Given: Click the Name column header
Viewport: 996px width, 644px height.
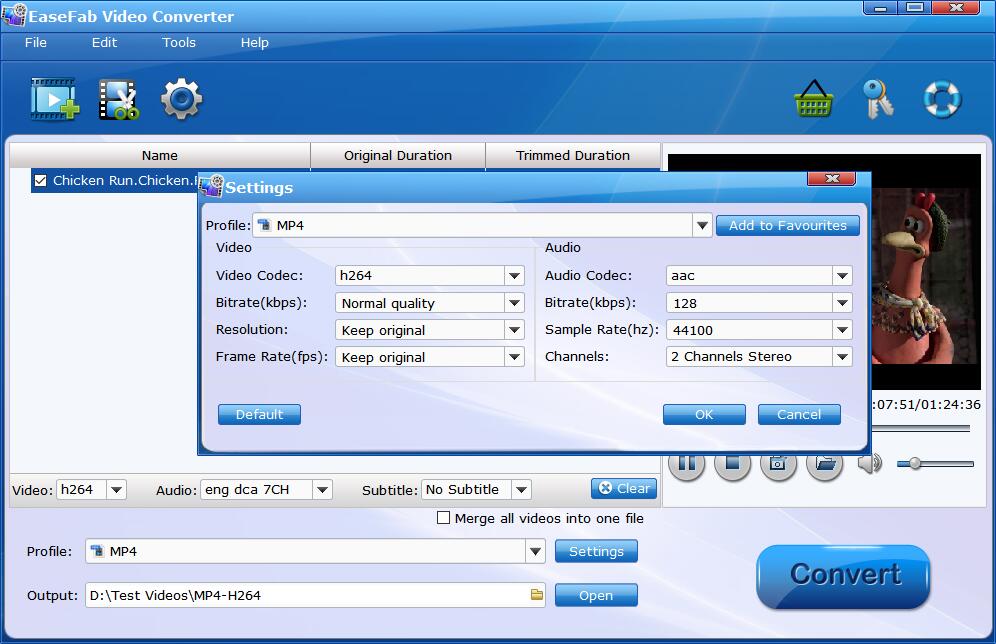Looking at the screenshot, I should (x=159, y=156).
